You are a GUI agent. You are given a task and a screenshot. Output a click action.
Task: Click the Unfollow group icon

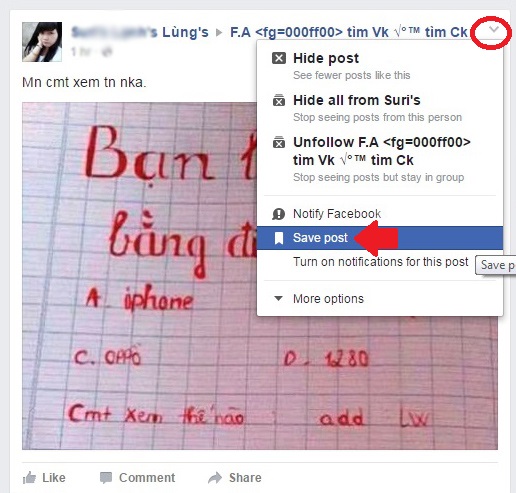[279, 142]
